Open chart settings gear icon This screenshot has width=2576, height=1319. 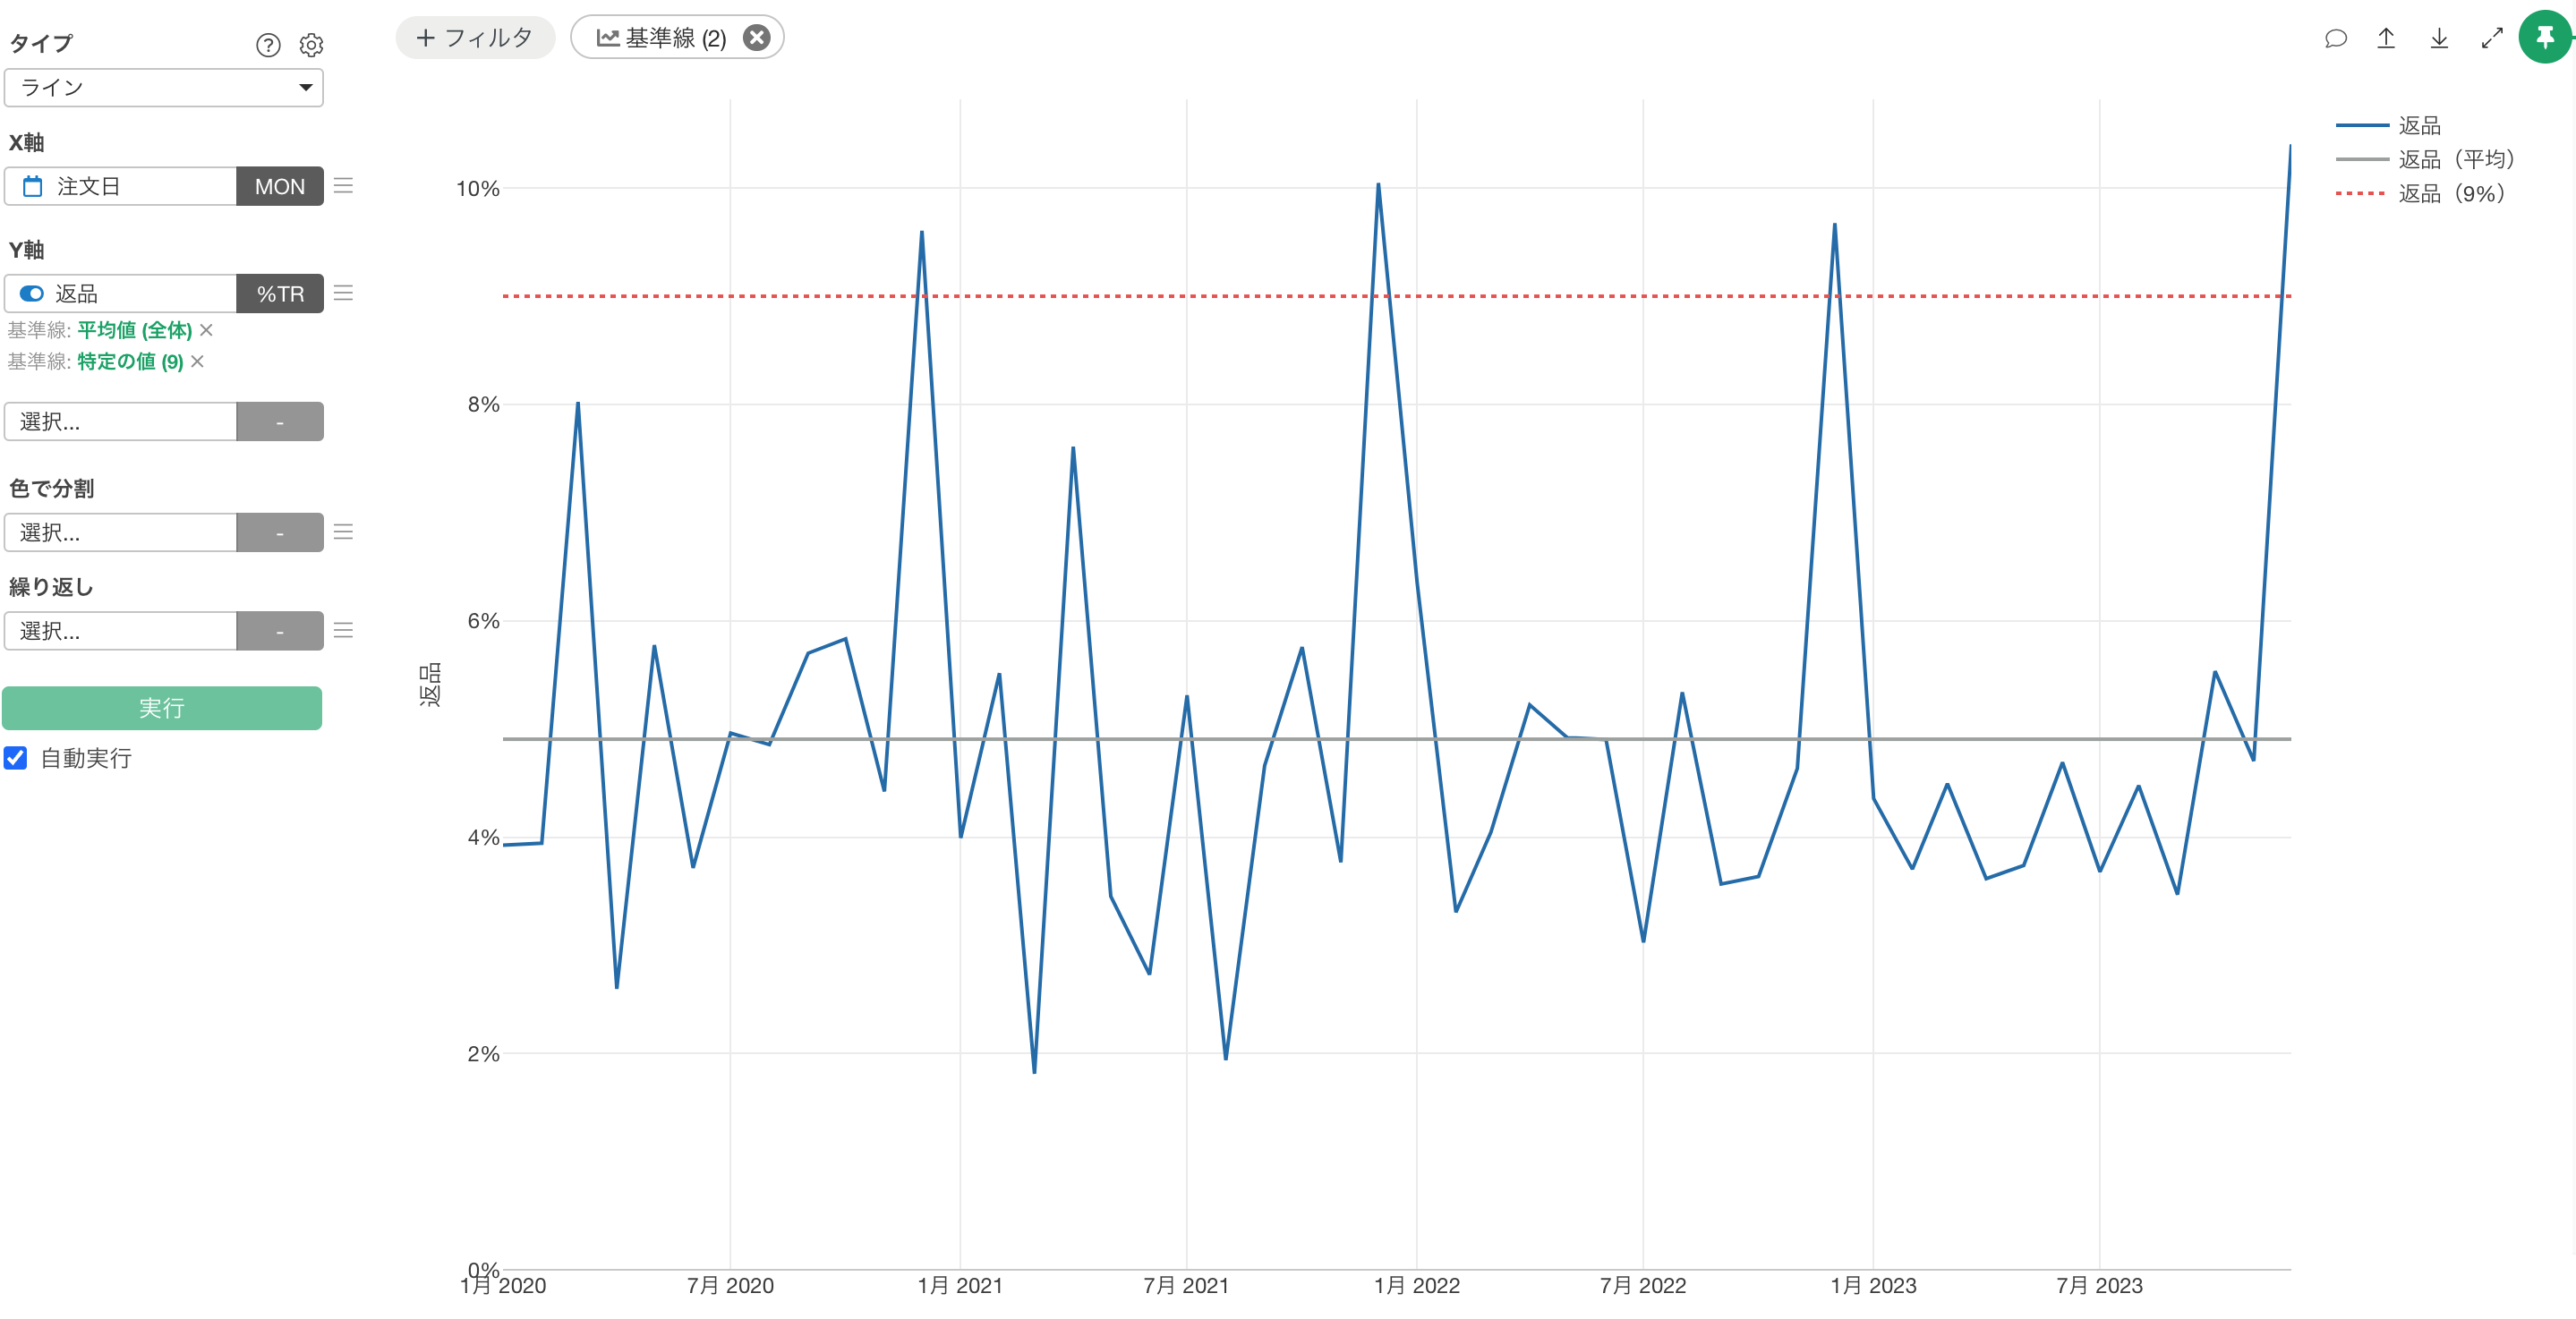311,45
